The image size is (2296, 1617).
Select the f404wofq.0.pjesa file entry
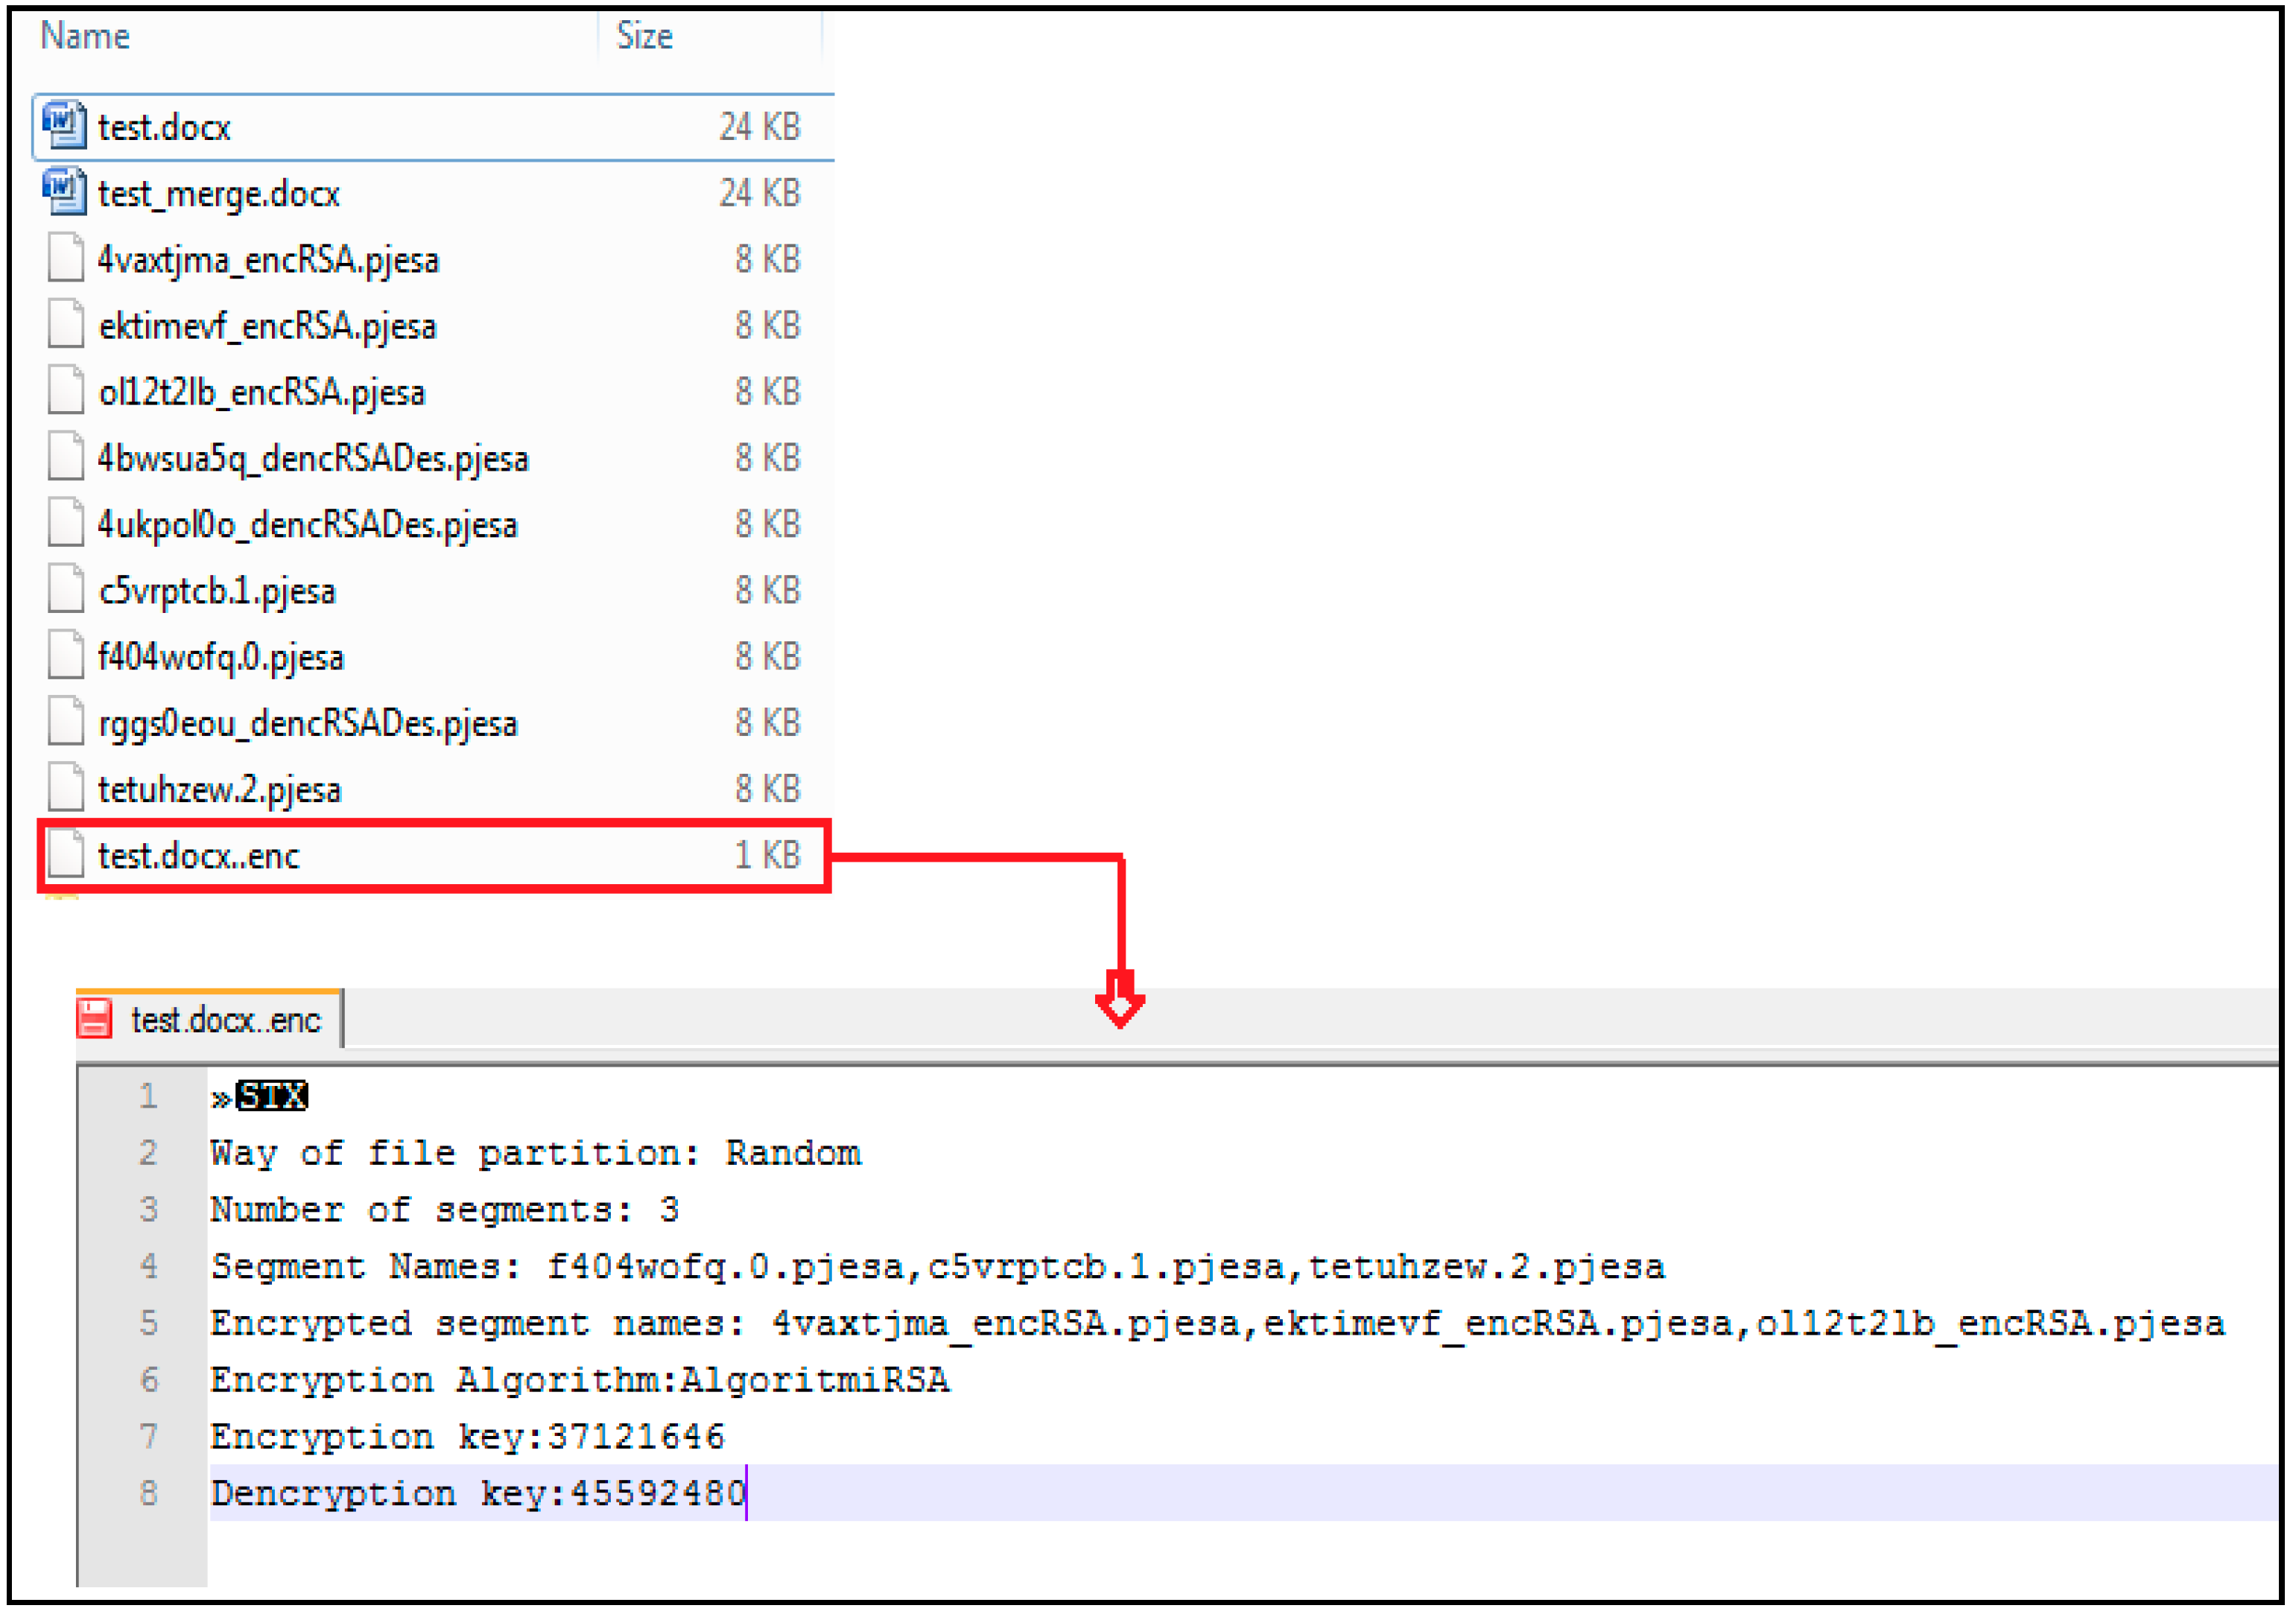click(x=221, y=657)
